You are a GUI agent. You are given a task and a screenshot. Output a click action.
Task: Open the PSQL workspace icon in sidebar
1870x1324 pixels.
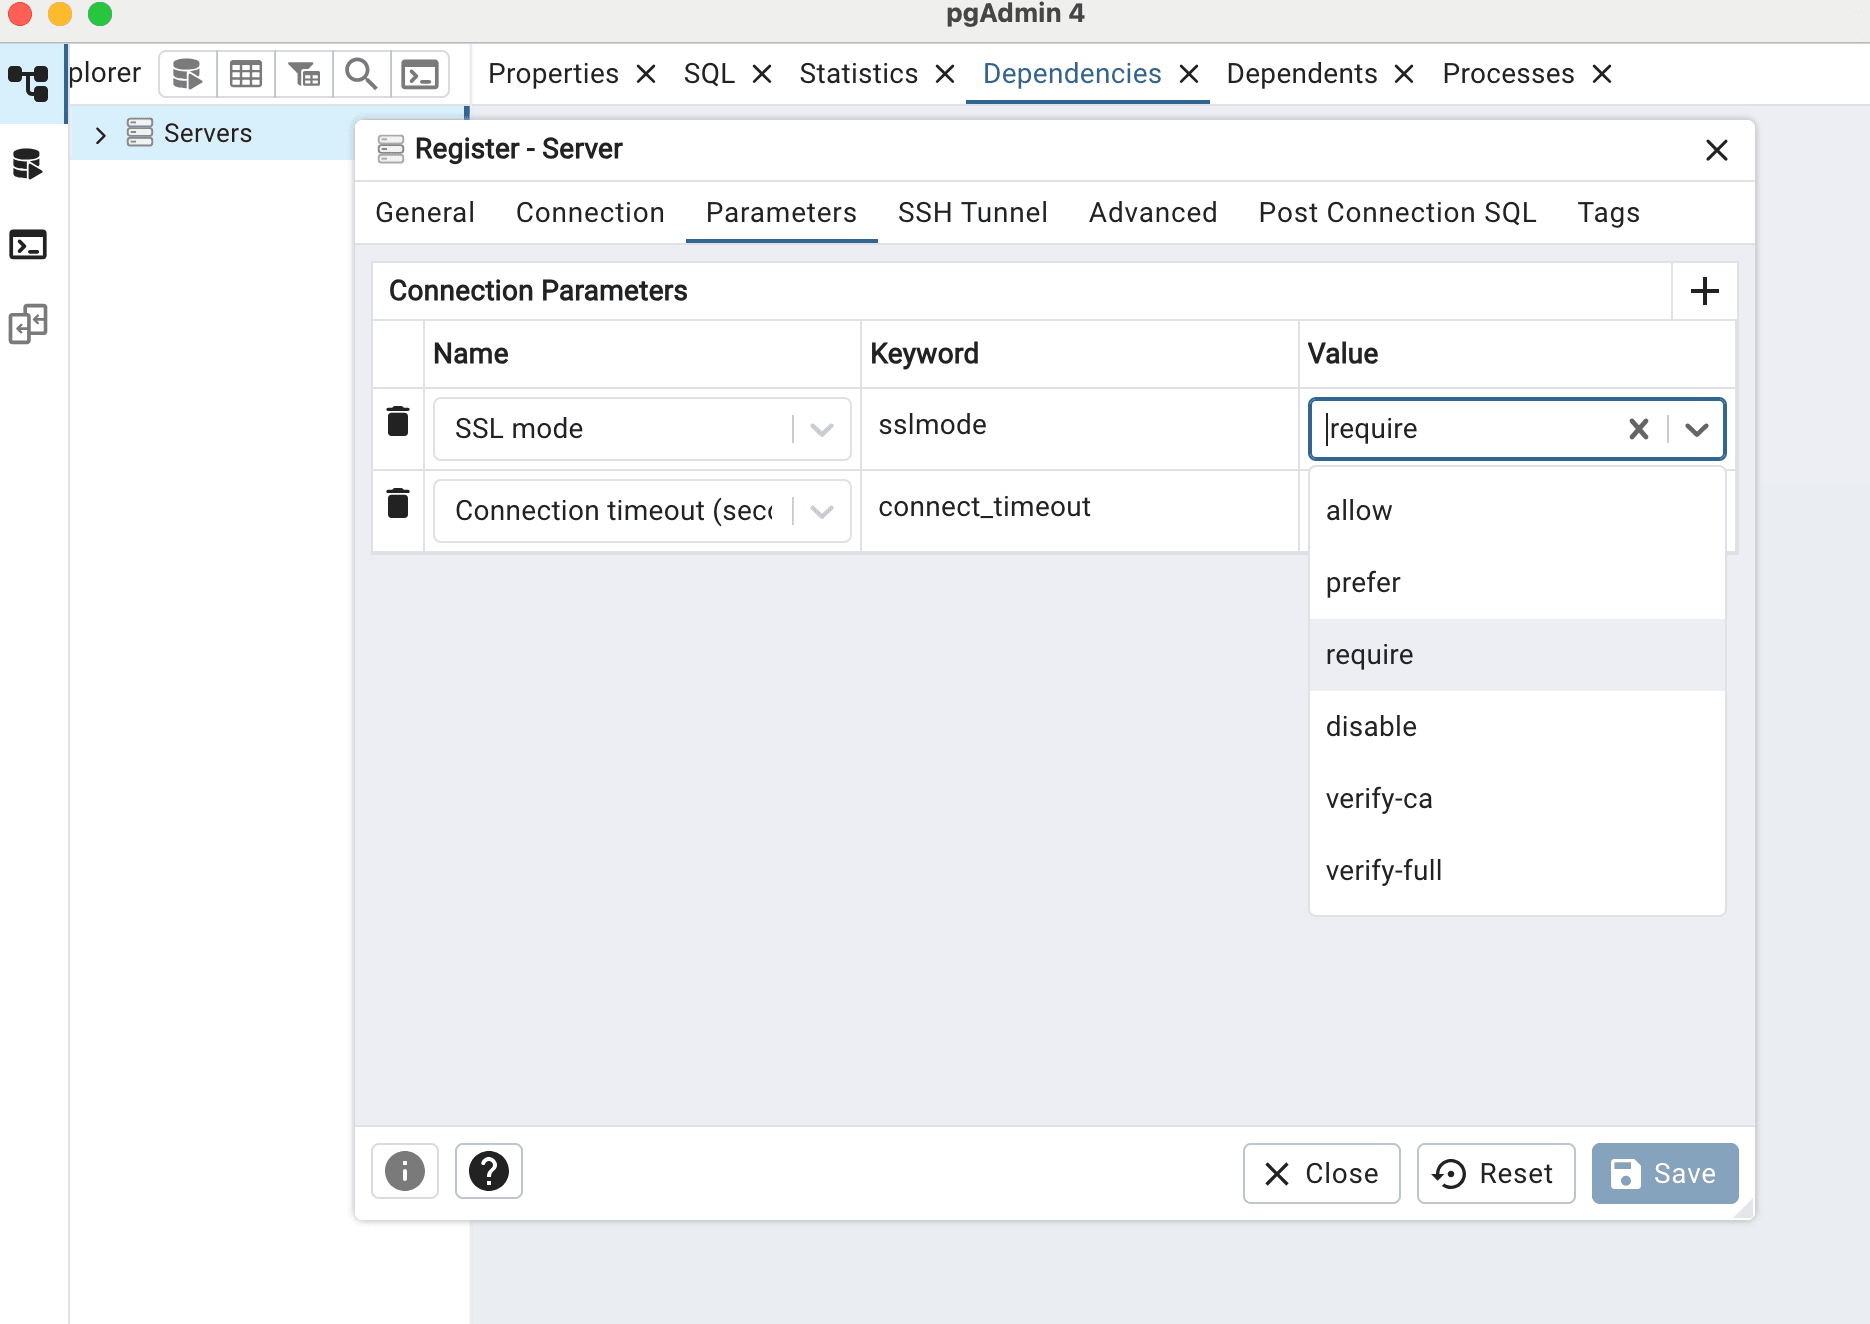(x=28, y=245)
